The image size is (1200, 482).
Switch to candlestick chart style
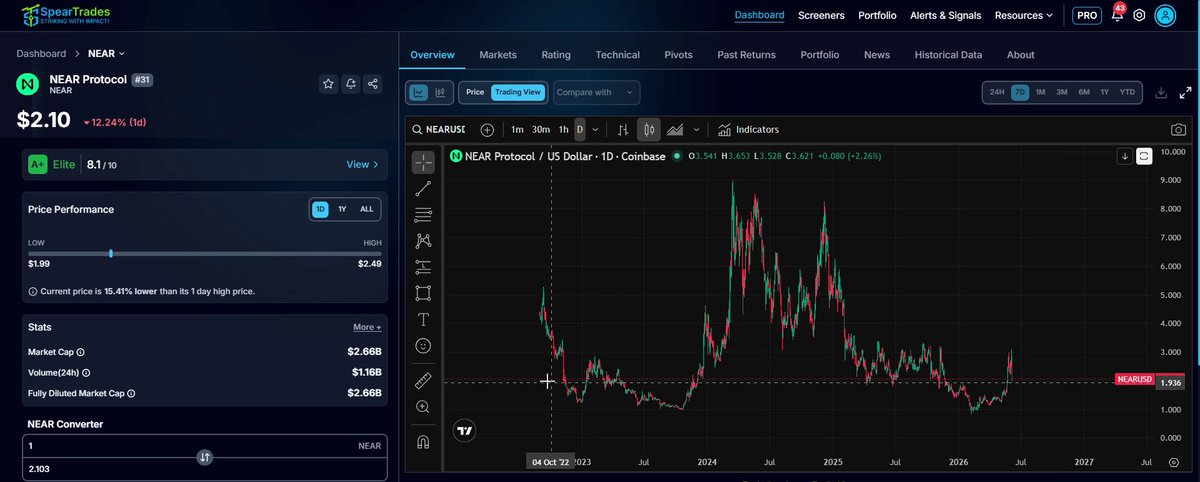coord(649,129)
